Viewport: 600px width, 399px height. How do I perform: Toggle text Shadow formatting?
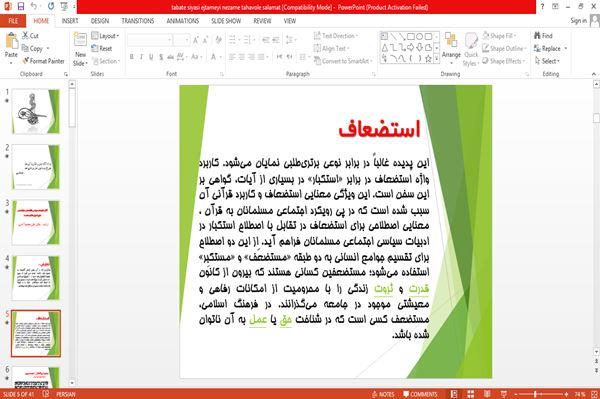161,57
